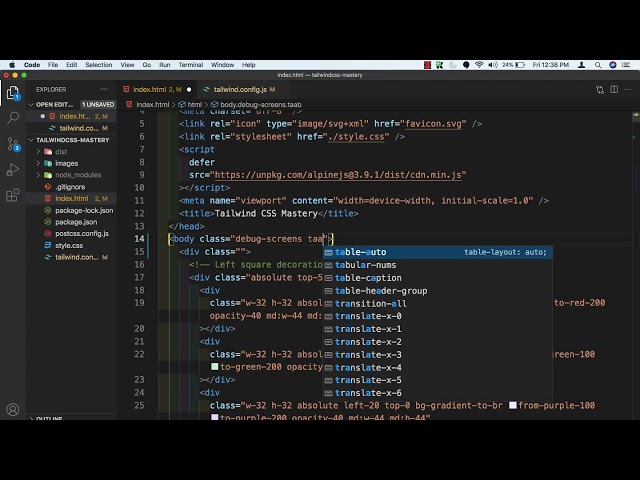Open Source Control view icon
The height and width of the screenshot is (480, 640).
pyautogui.click(x=13, y=144)
